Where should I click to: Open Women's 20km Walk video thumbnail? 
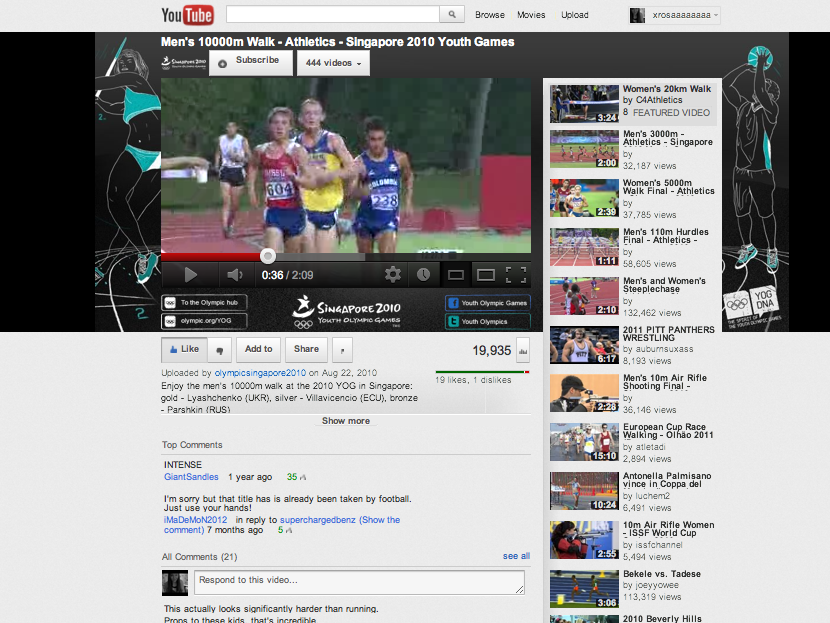coord(584,104)
